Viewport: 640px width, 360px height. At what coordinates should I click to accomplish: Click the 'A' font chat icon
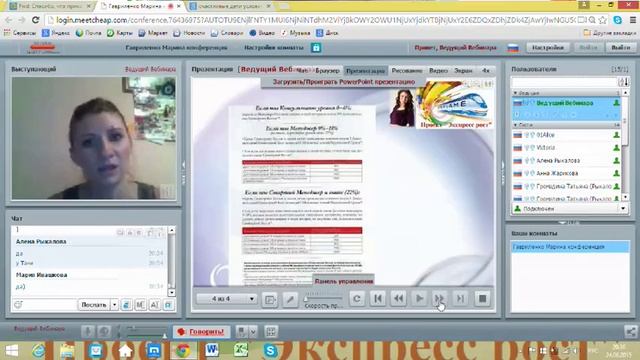coord(154,305)
